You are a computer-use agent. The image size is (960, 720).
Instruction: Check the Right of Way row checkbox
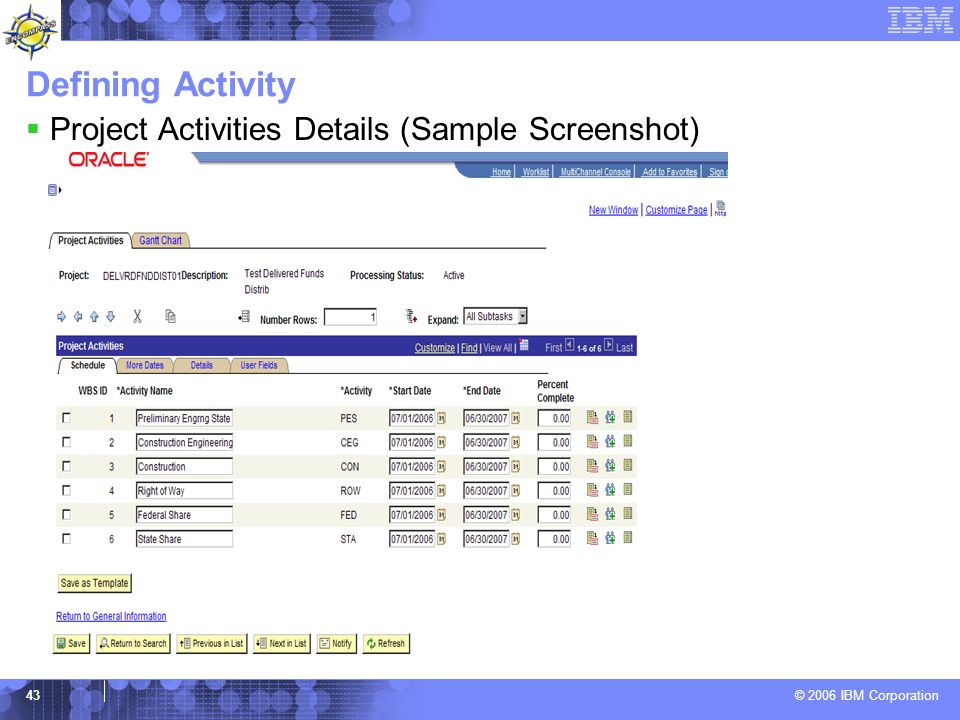[x=67, y=490]
